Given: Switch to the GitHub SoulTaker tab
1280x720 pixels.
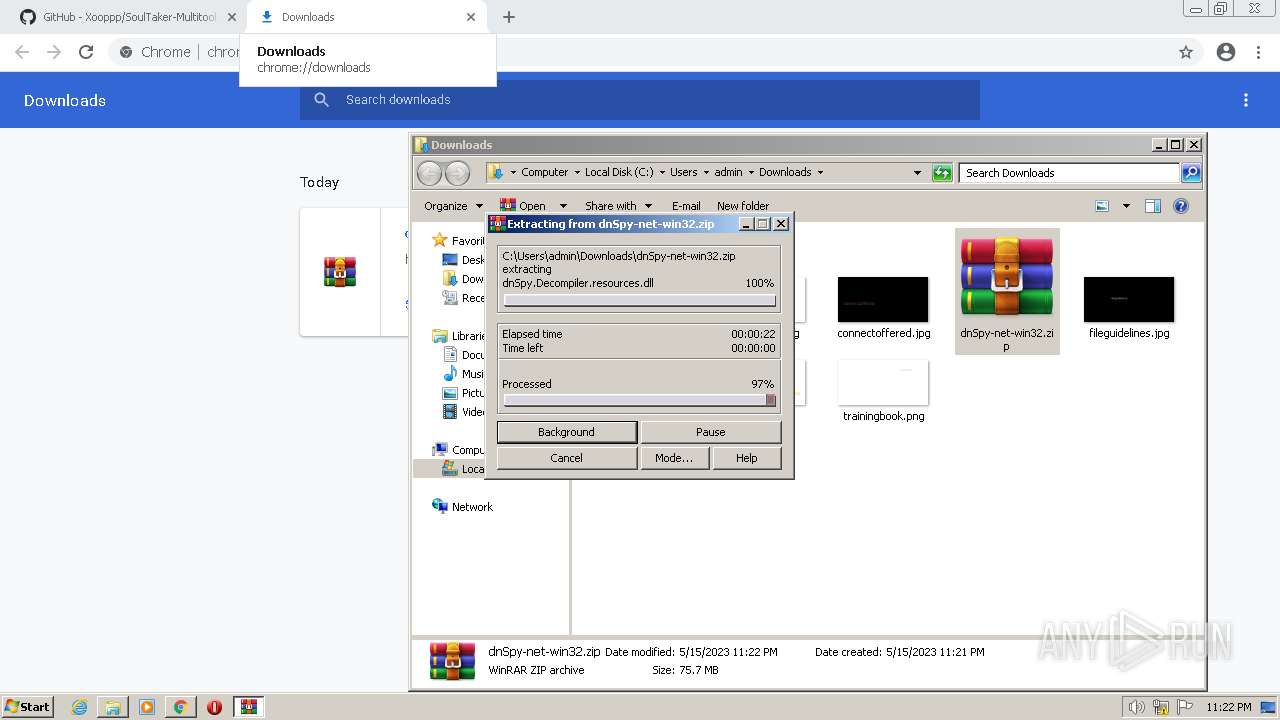Looking at the screenshot, I should [x=128, y=17].
